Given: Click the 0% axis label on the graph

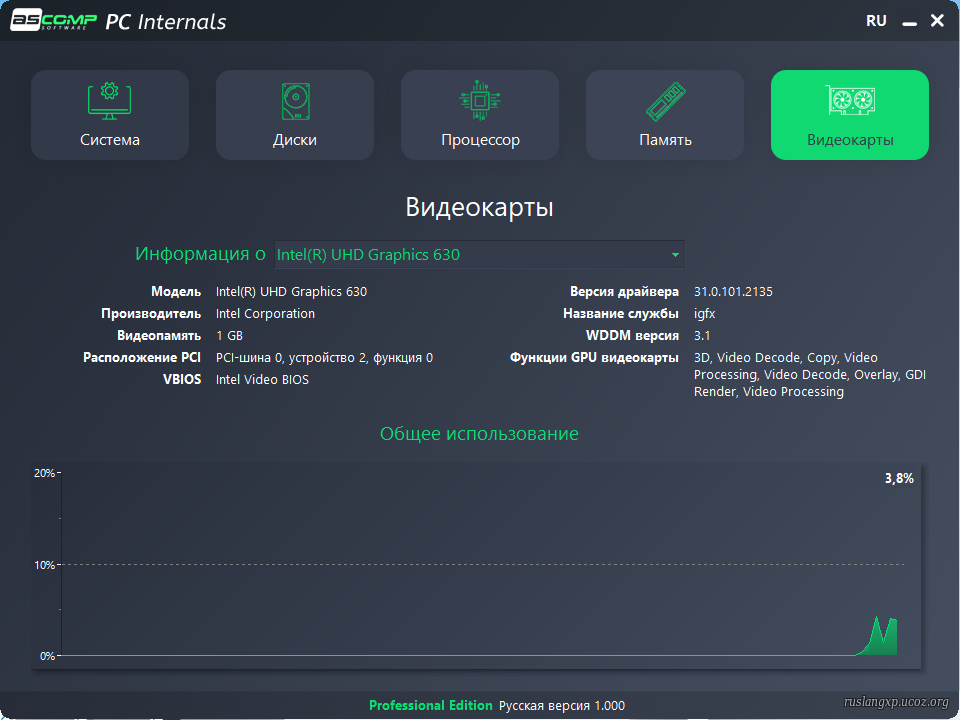Looking at the screenshot, I should (x=47, y=656).
